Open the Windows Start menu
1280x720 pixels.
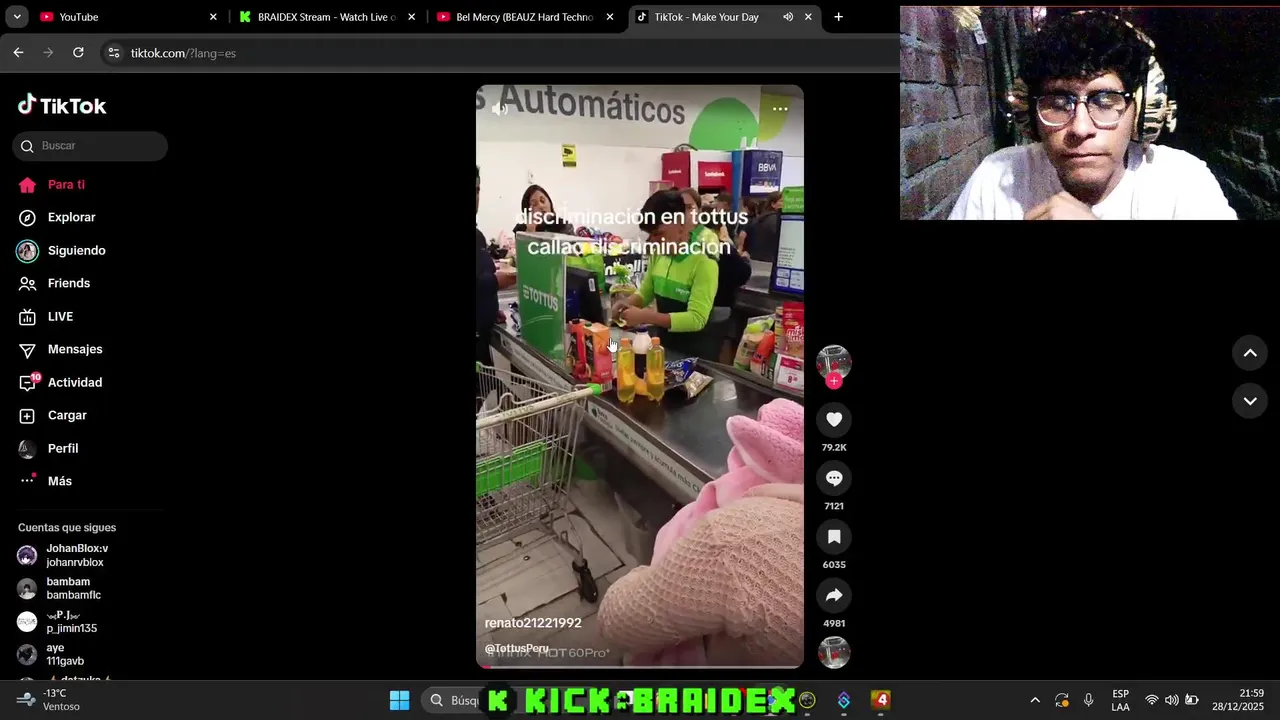pyautogui.click(x=399, y=700)
